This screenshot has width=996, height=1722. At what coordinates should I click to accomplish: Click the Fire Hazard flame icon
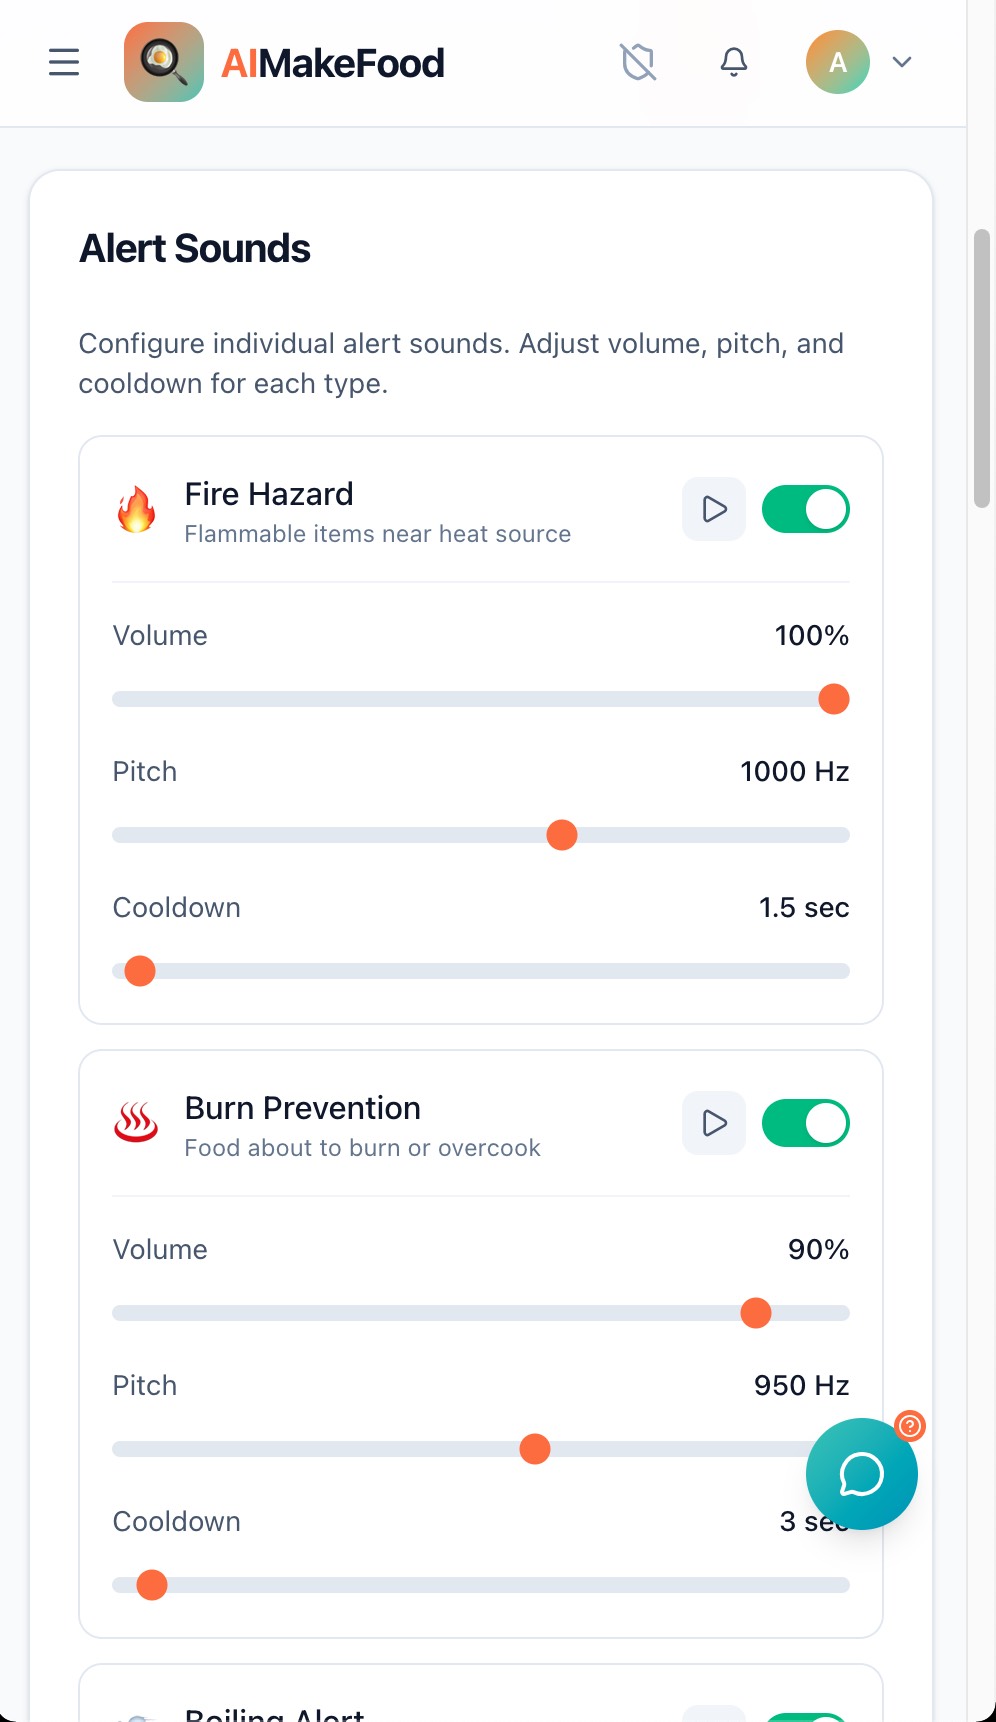[x=136, y=510]
